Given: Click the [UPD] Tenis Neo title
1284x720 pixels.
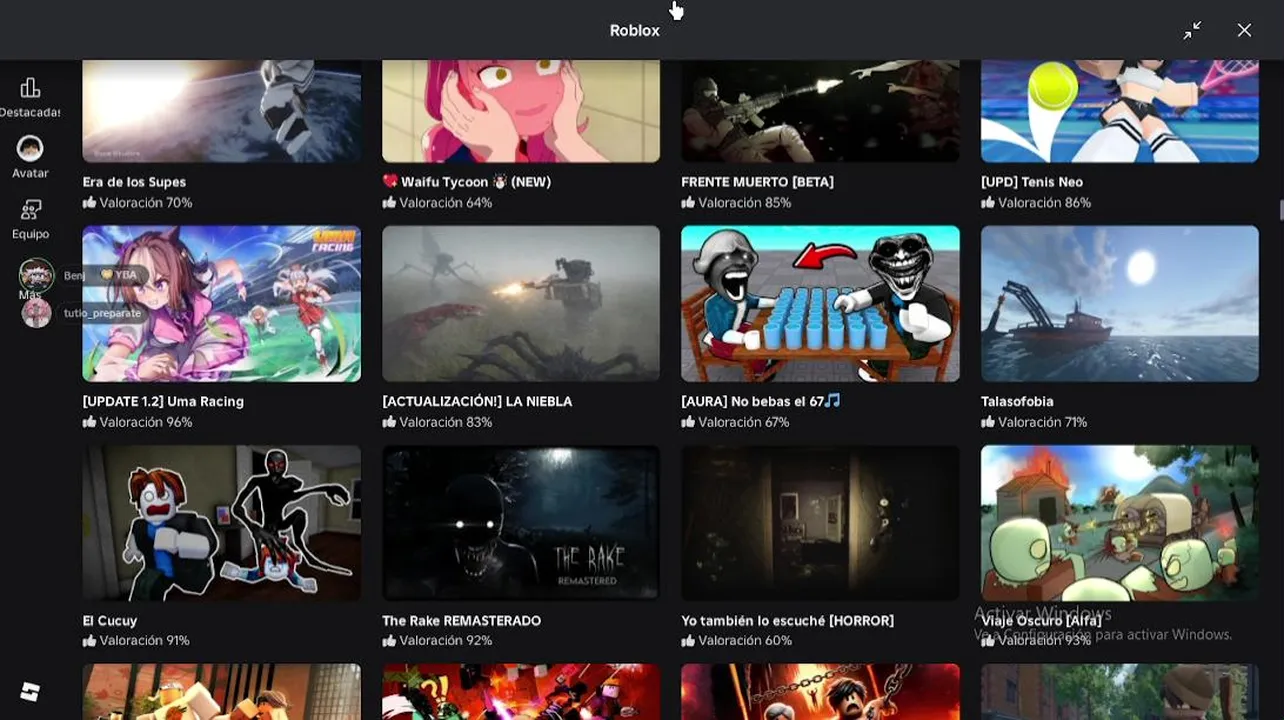Looking at the screenshot, I should point(1032,182).
